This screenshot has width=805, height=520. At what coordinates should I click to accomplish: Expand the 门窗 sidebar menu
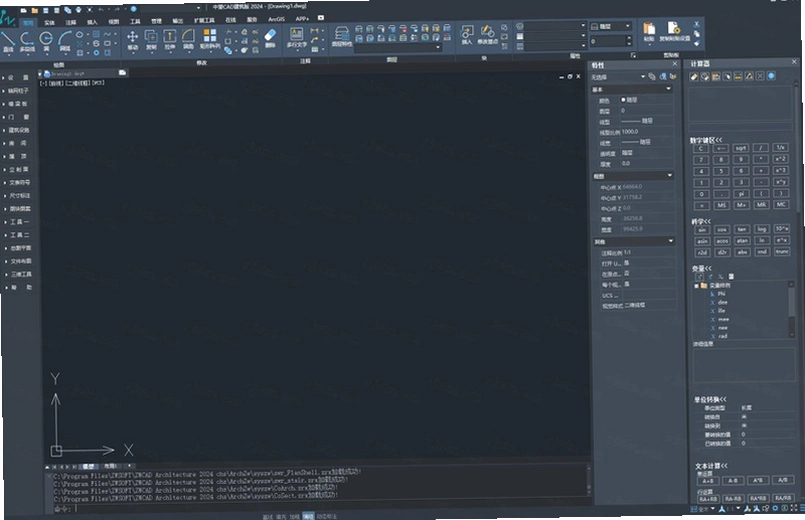tap(17, 117)
